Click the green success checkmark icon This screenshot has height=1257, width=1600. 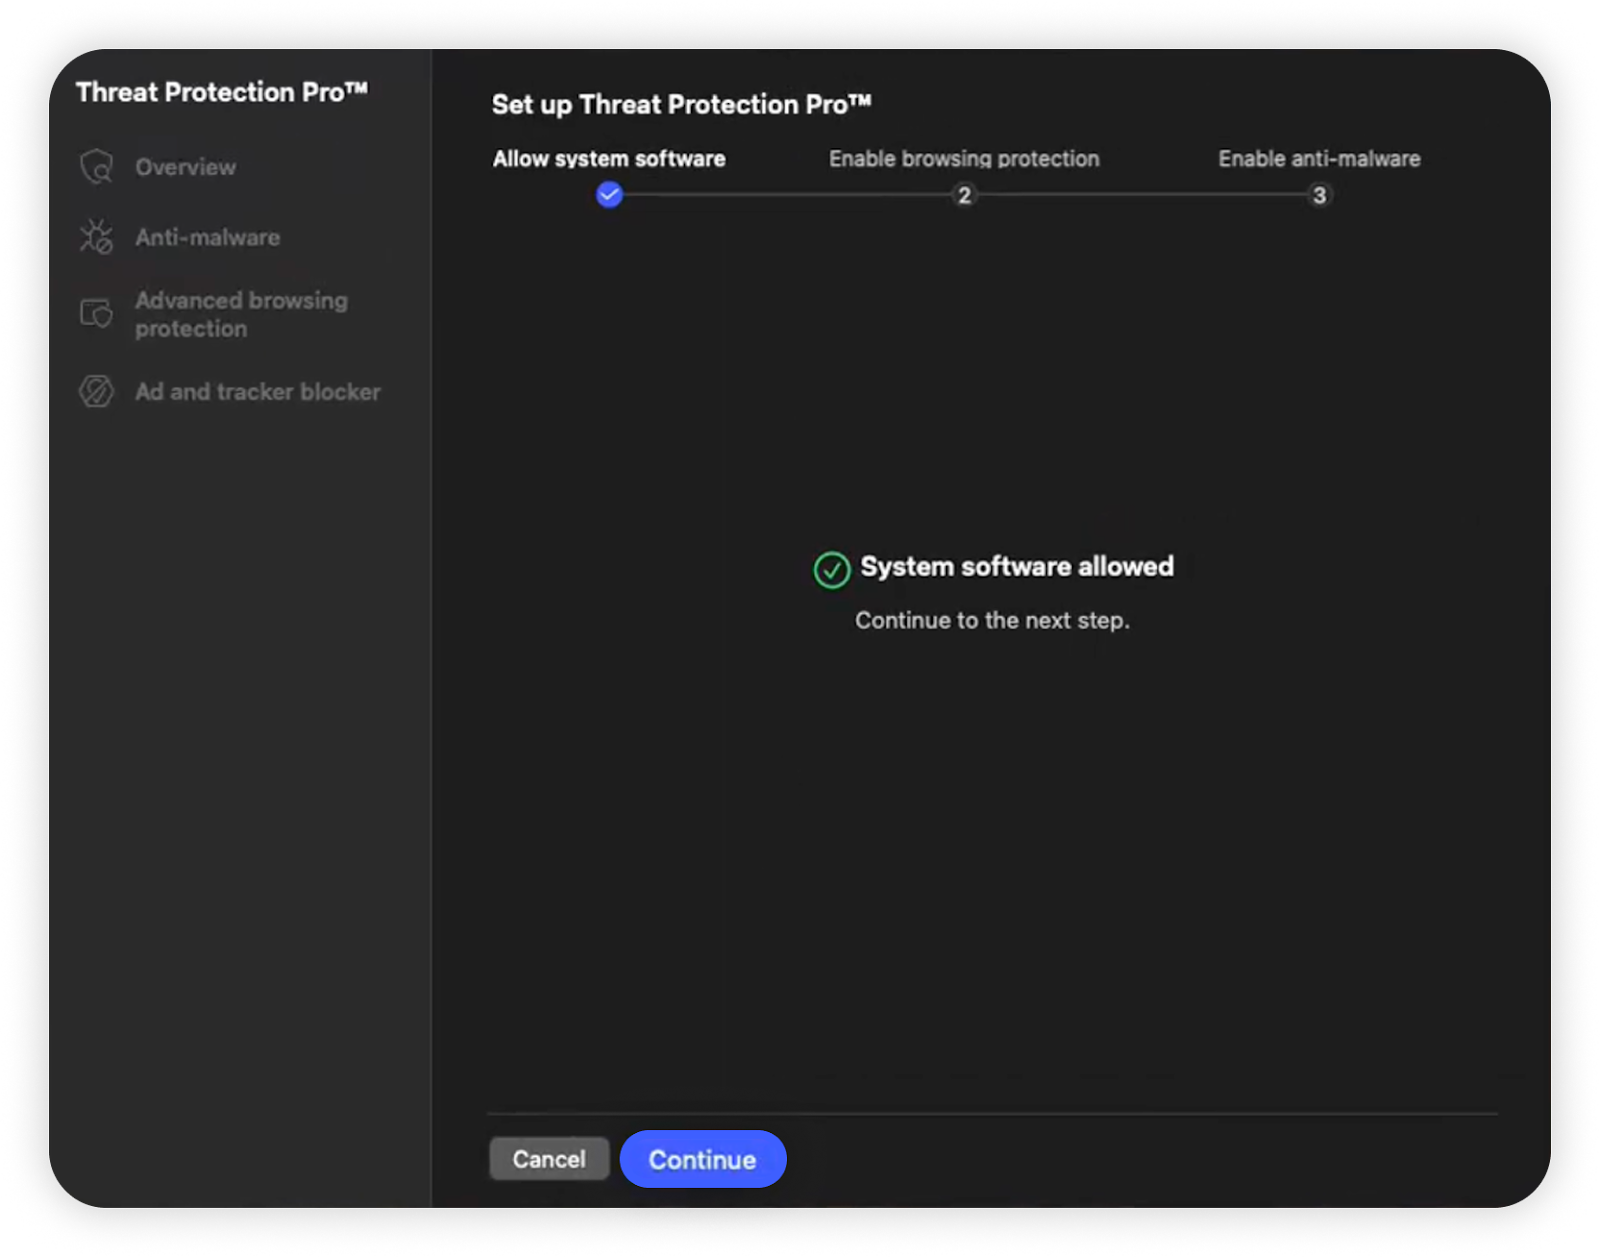point(831,570)
